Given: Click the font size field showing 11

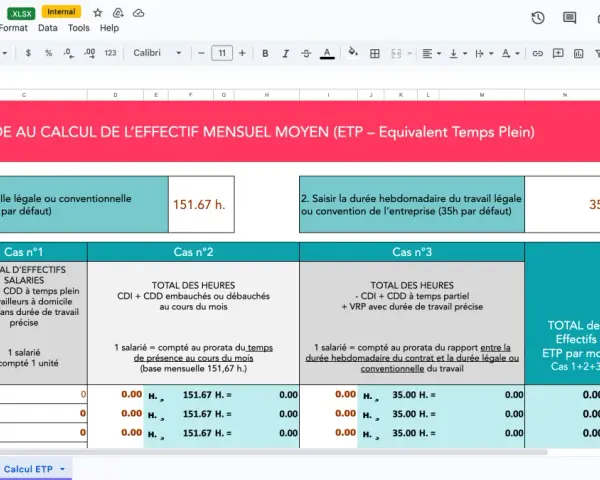Looking at the screenshot, I should (x=222, y=53).
